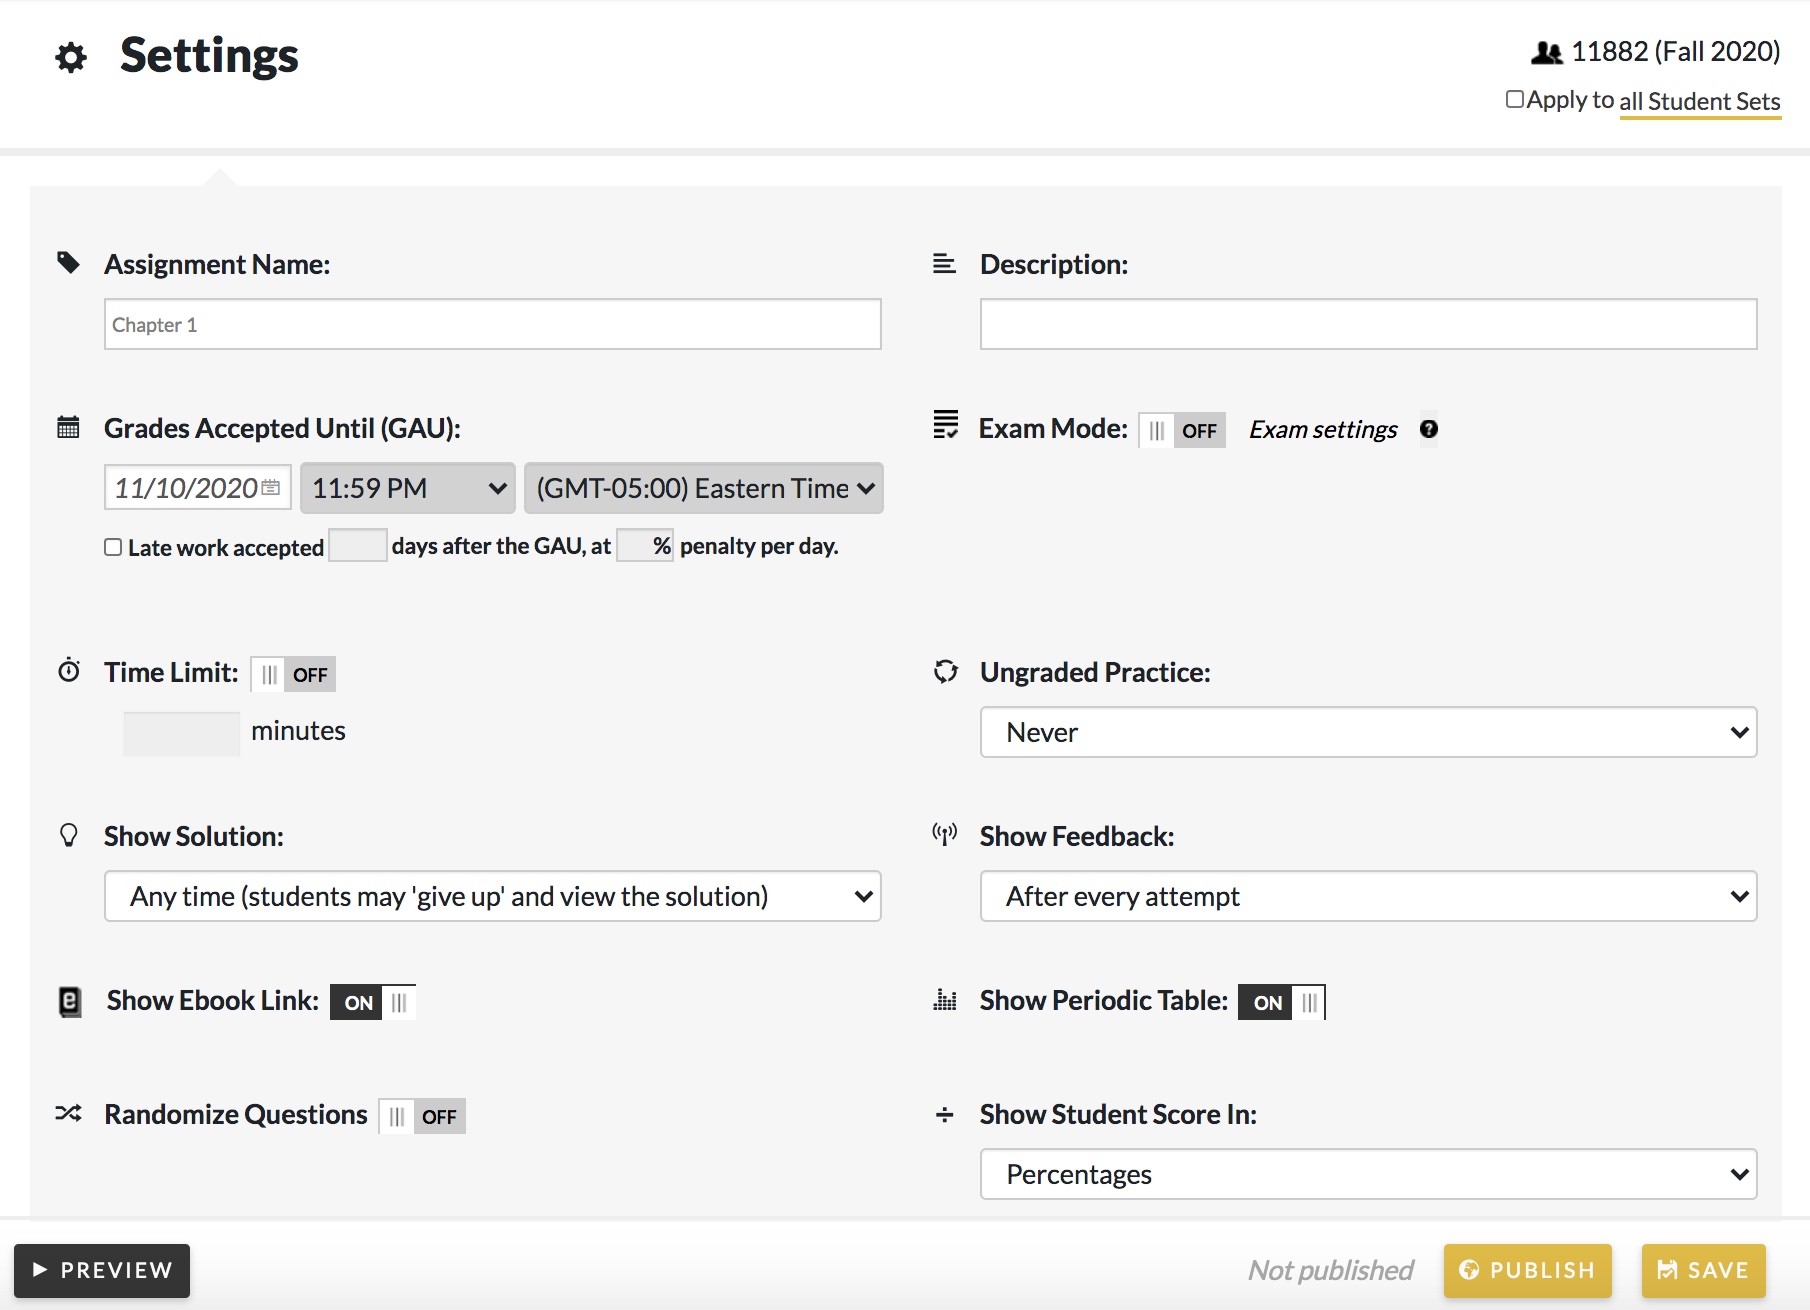Enable the Late work accepted checkbox
The image size is (1810, 1310).
(113, 547)
